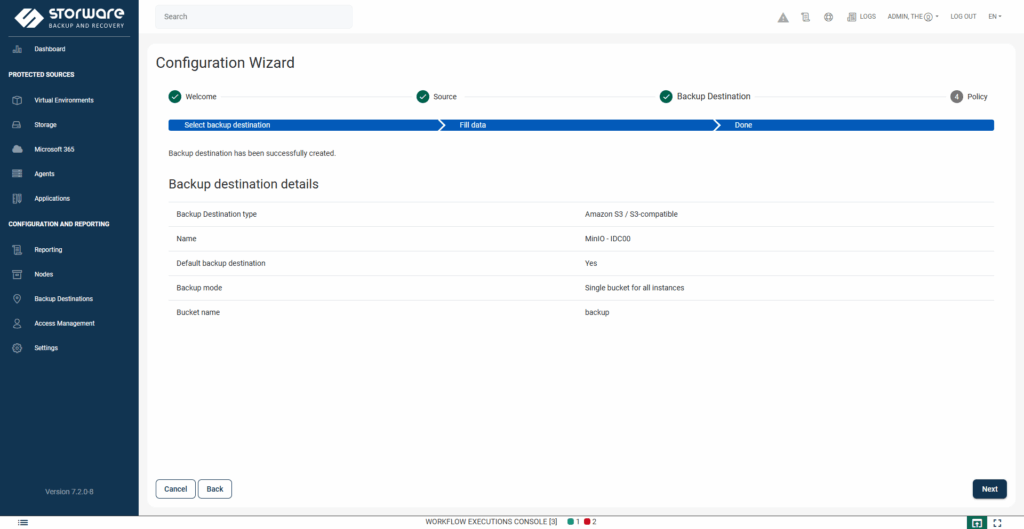Open Access Management menu item
This screenshot has height=529, width=1024.
[x=64, y=323]
